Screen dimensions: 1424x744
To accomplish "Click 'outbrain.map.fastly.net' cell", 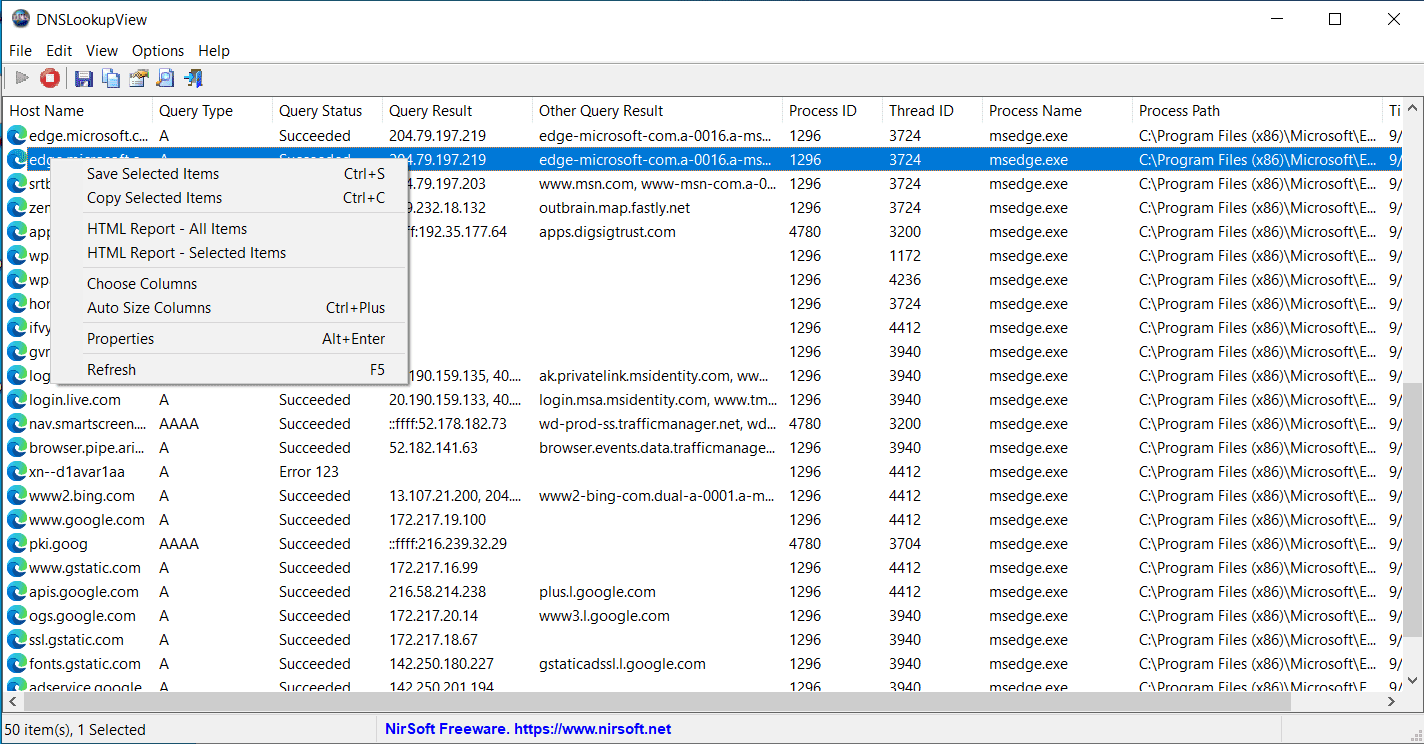I will pos(614,208).
